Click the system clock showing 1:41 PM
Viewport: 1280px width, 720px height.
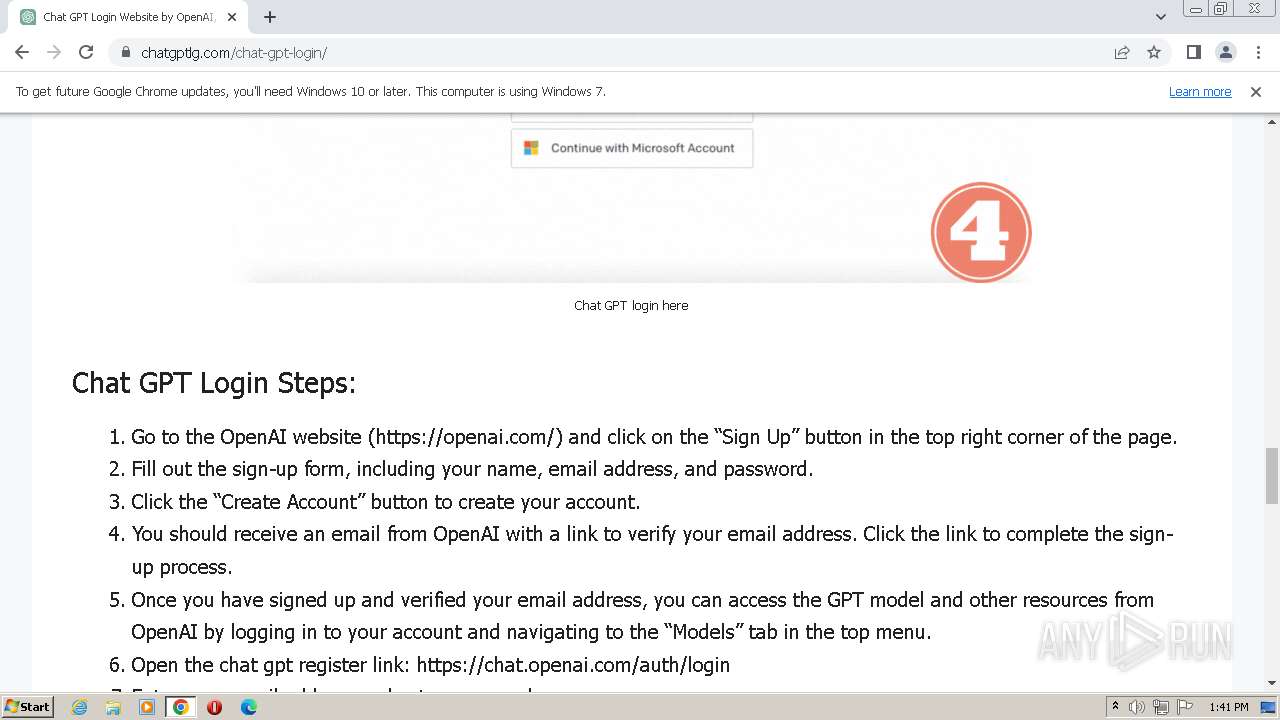(x=1229, y=707)
